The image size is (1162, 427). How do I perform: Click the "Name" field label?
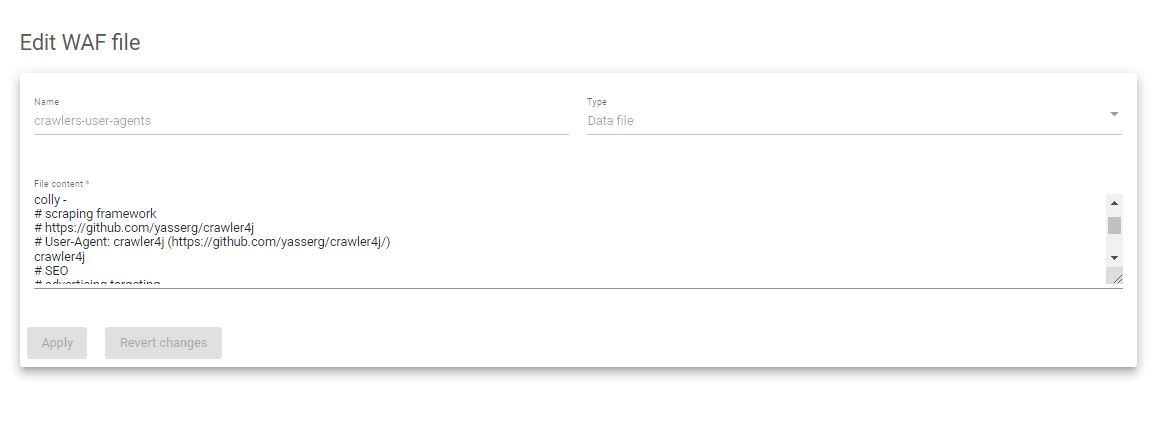click(46, 102)
